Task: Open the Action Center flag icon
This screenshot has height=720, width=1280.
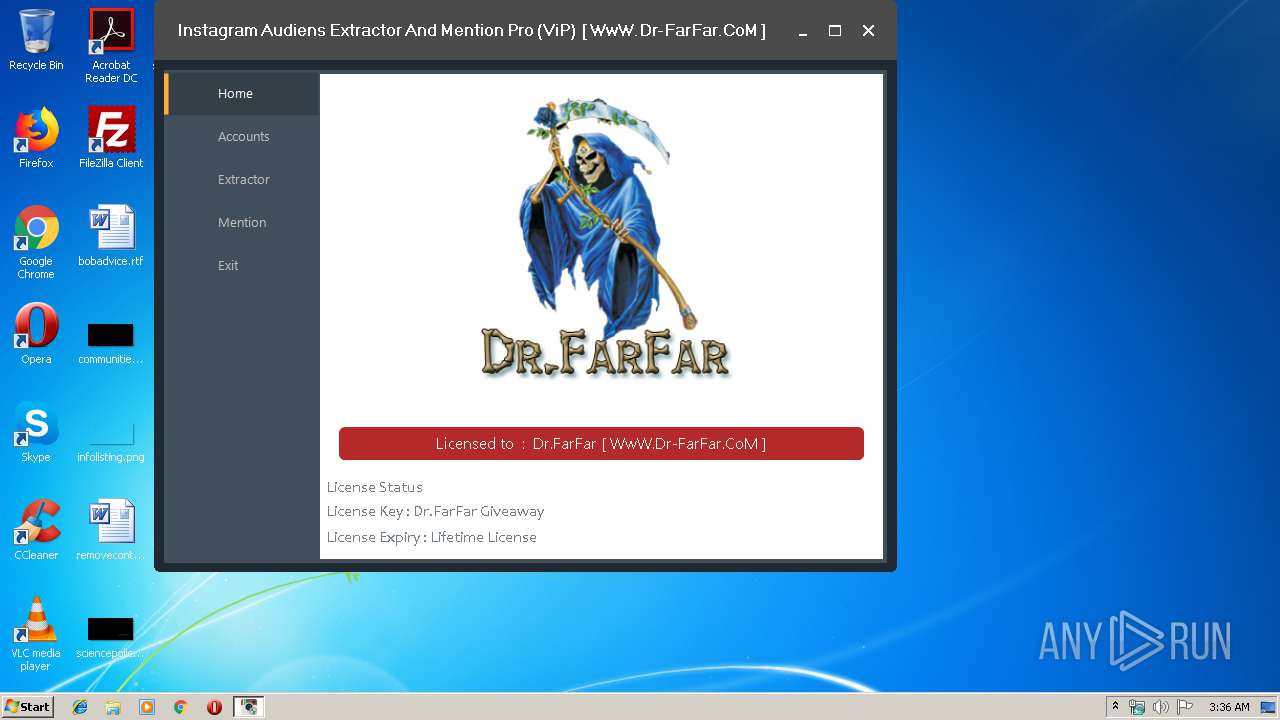Action: point(1185,707)
